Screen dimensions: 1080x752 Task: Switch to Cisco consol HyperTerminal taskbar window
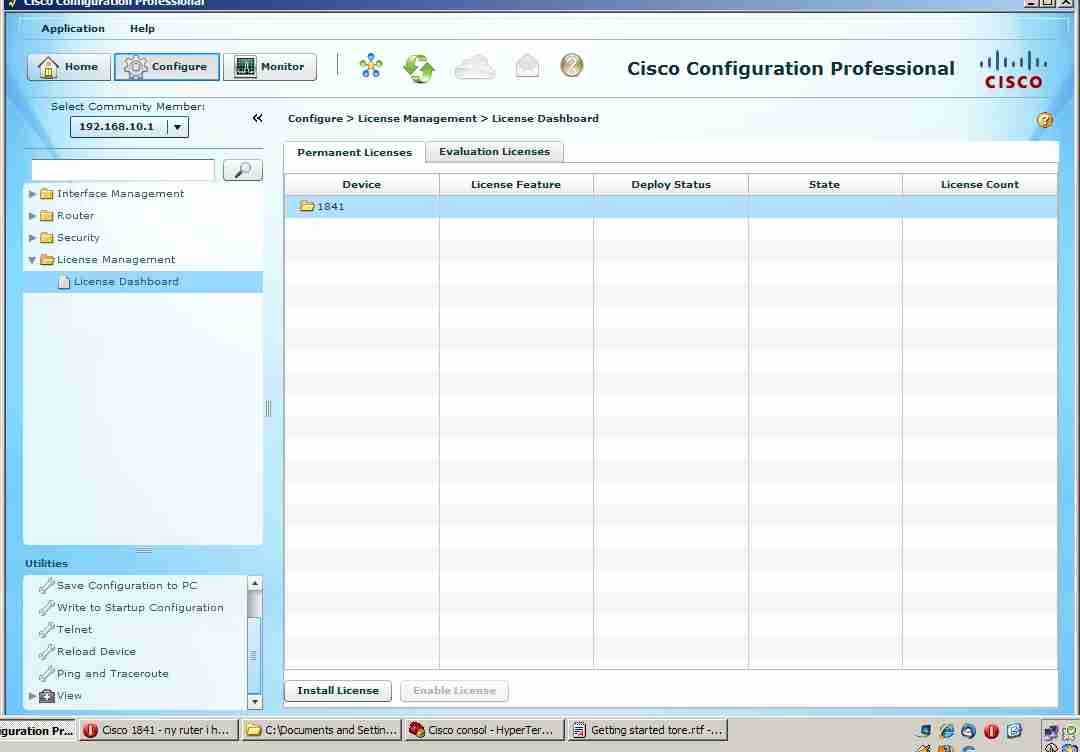[484, 730]
